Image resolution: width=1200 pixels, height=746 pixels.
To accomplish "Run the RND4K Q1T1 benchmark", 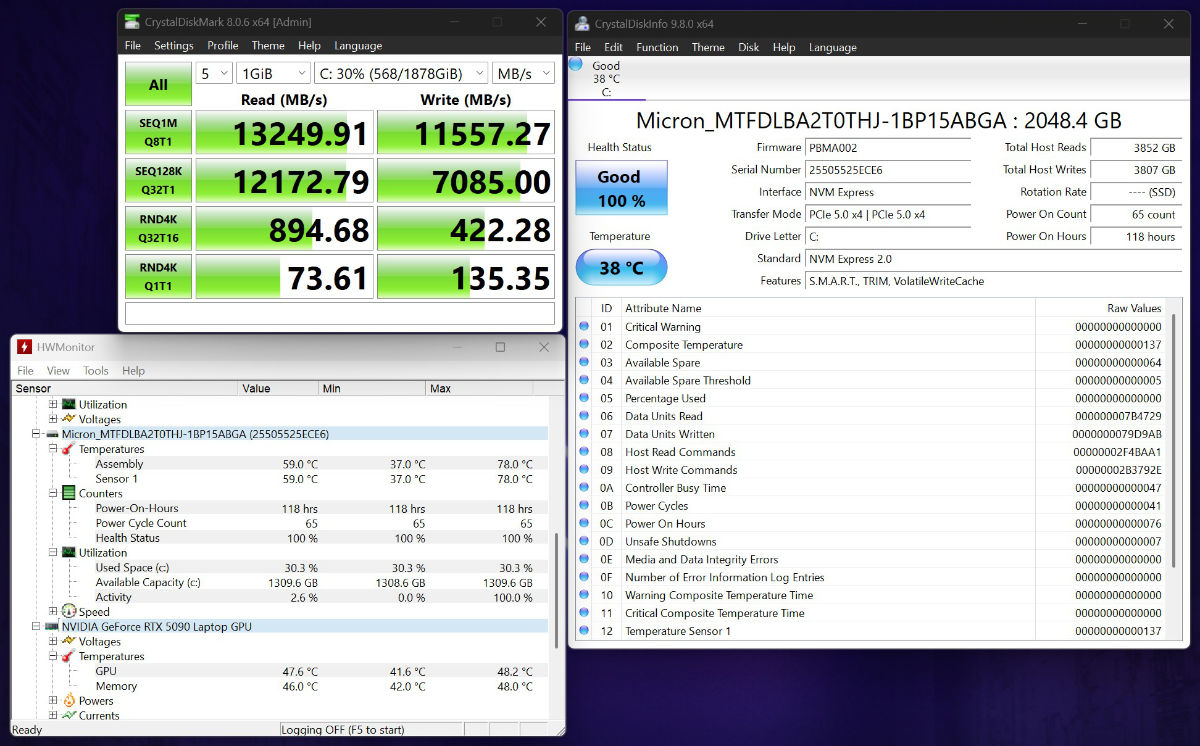I will click(x=158, y=276).
